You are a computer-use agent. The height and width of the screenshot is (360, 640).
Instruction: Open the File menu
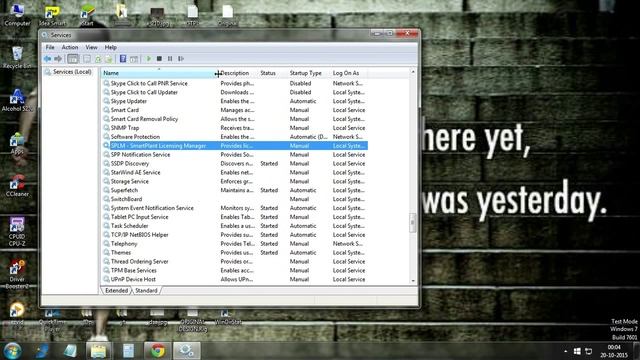point(50,47)
